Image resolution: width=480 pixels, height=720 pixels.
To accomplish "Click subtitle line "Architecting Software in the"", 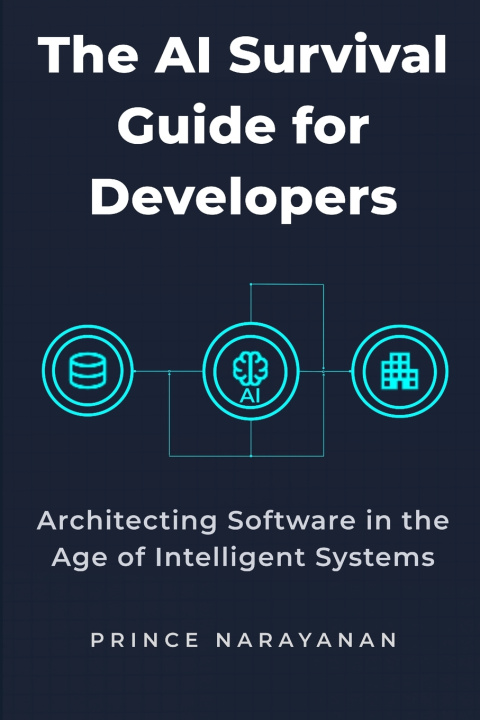I will (x=243, y=521).
